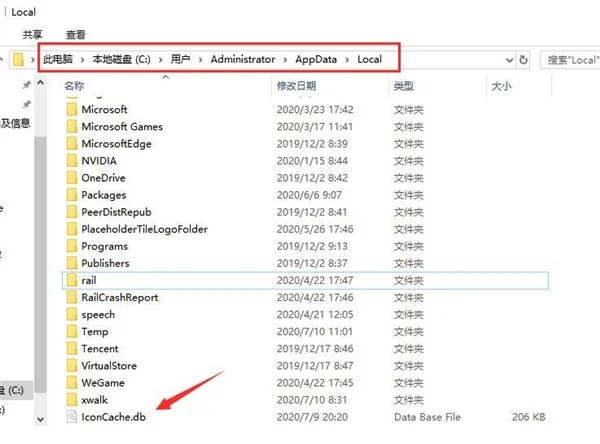This screenshot has height=444, width=600.
Task: Click the Data Base File type
Action: [x=427, y=417]
